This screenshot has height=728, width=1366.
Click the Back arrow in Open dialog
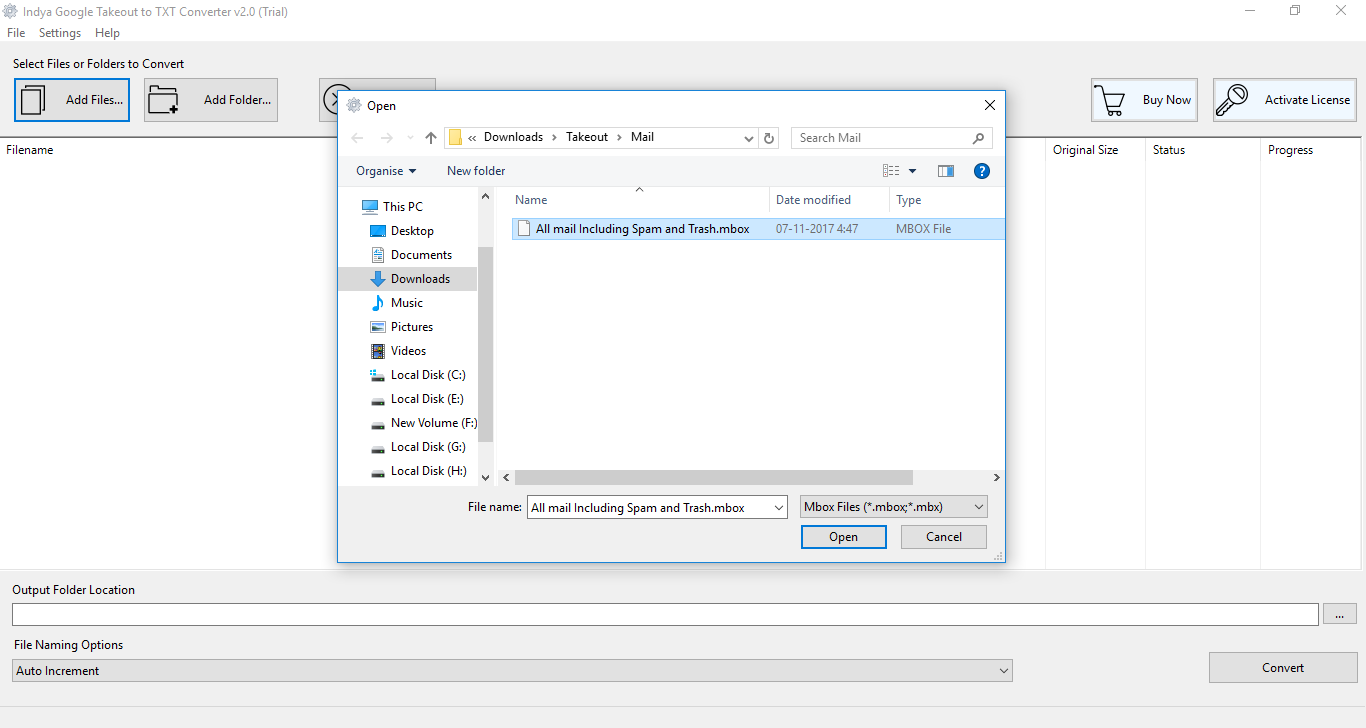[357, 138]
